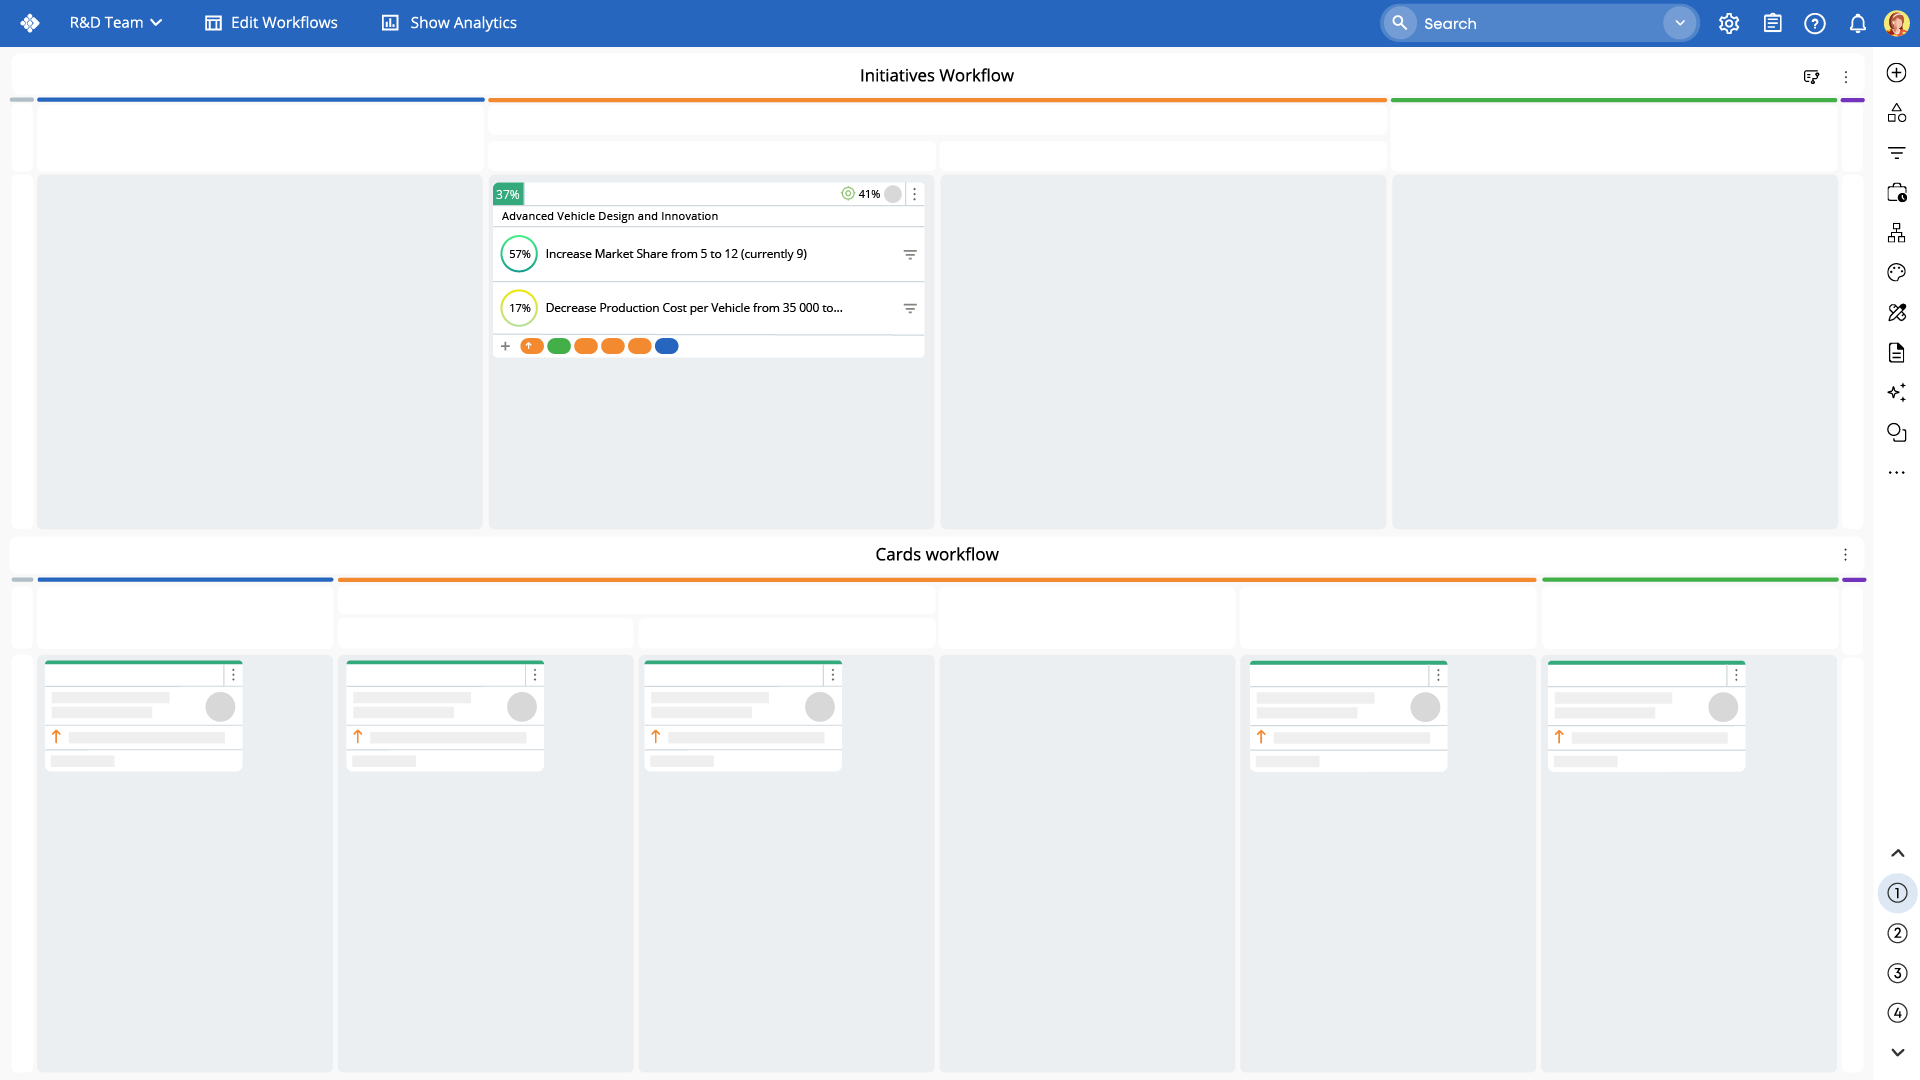The width and height of the screenshot is (1920, 1080).
Task: Click the plus add-card icon in sidebar
Action: point(1896,73)
